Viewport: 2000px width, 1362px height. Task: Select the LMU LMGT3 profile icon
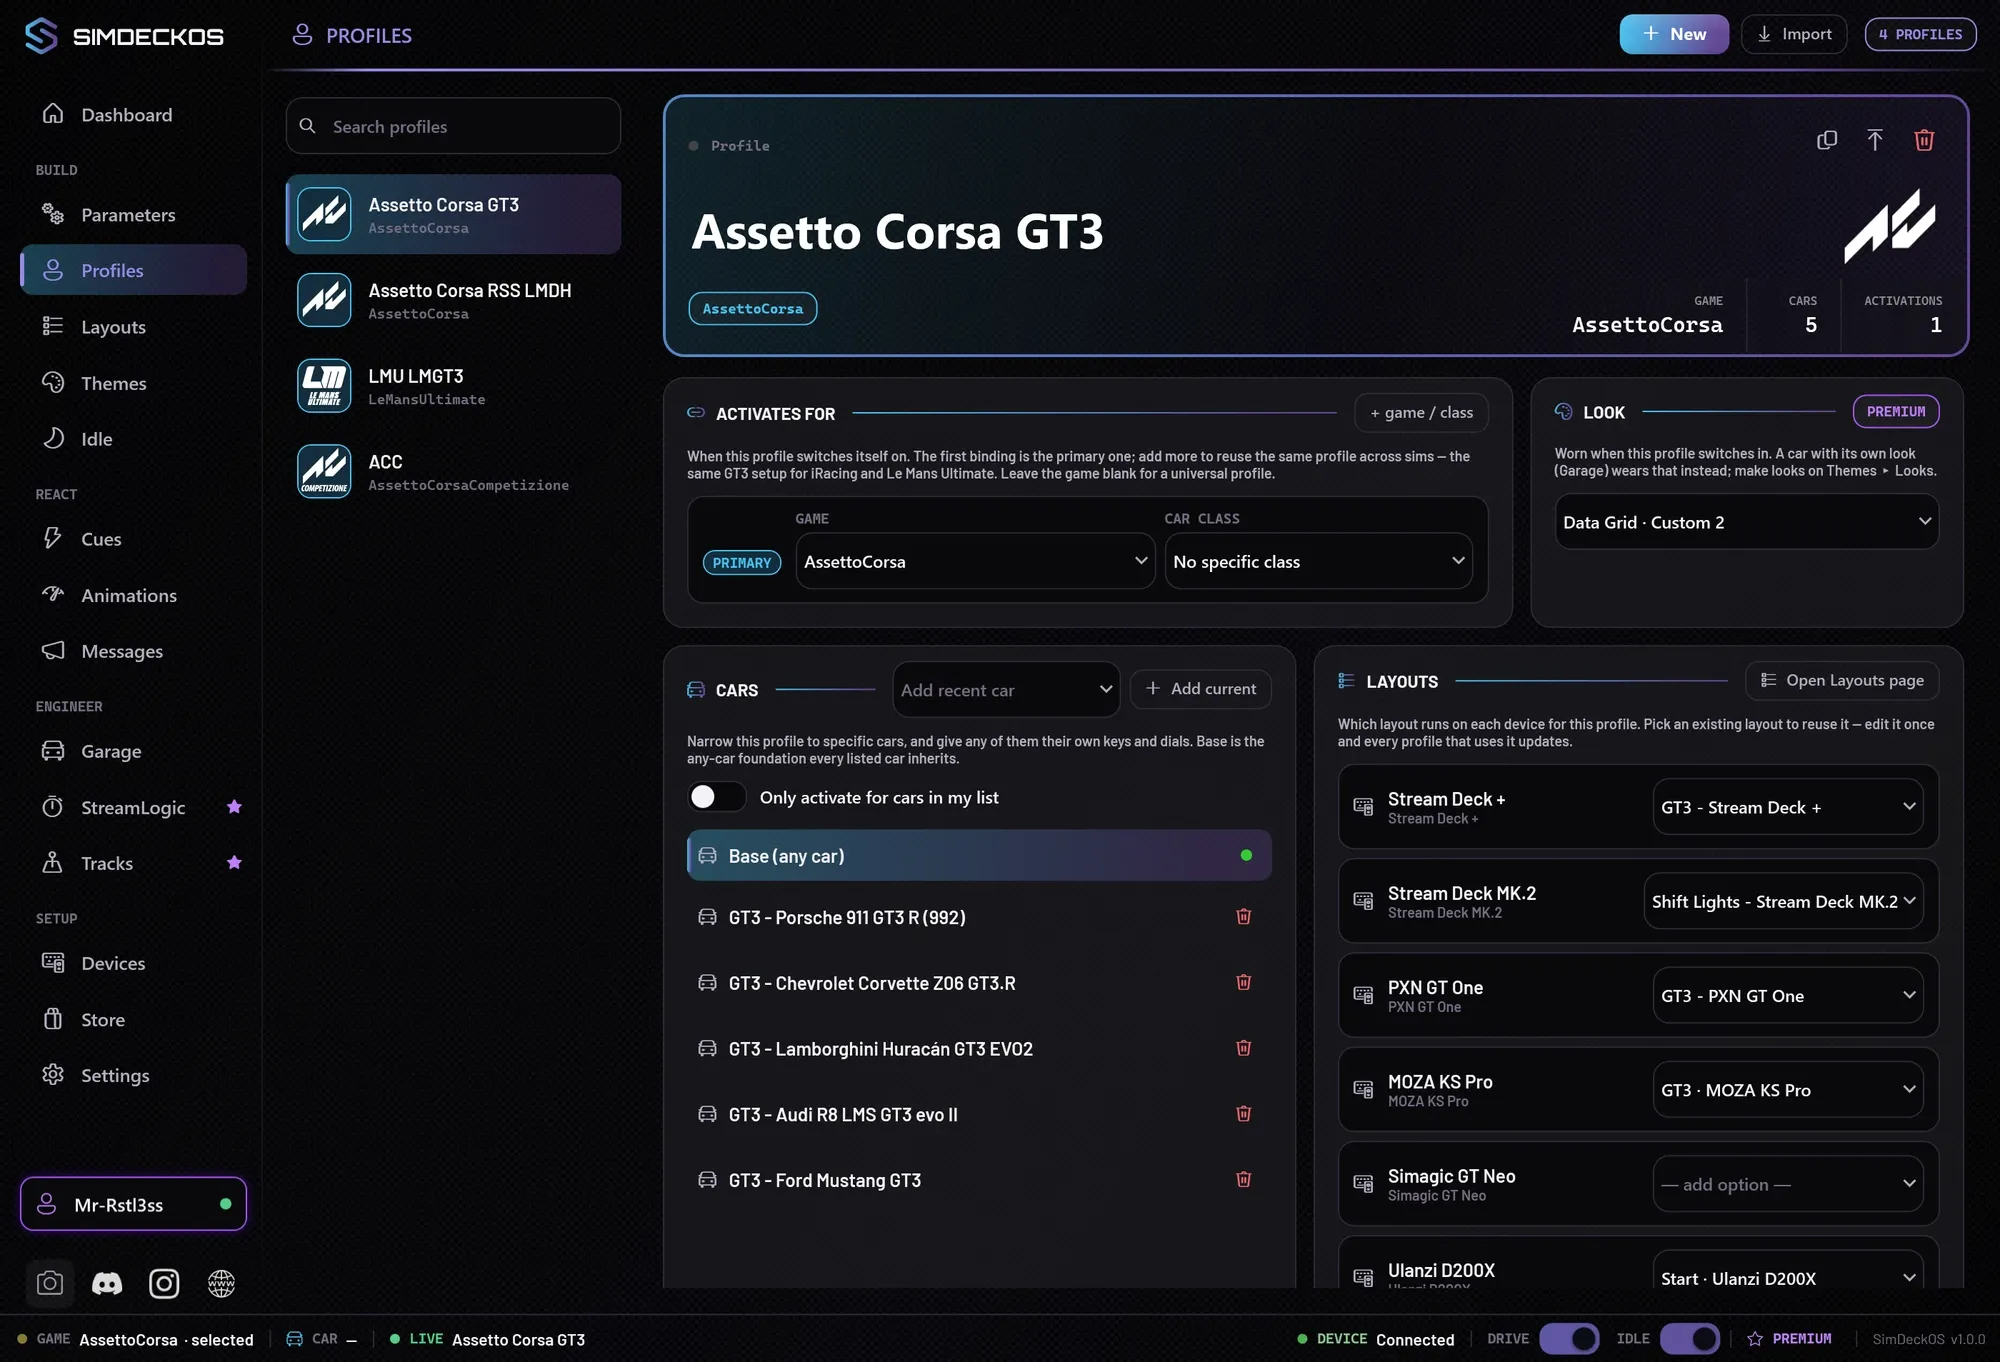(324, 386)
